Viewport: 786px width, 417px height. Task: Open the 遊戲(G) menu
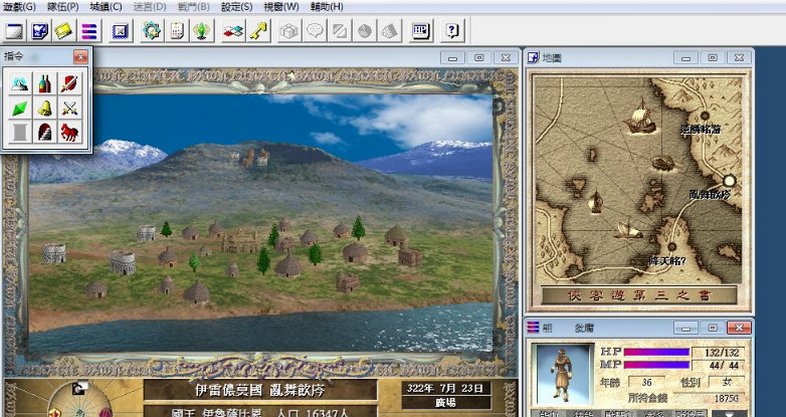[x=20, y=7]
